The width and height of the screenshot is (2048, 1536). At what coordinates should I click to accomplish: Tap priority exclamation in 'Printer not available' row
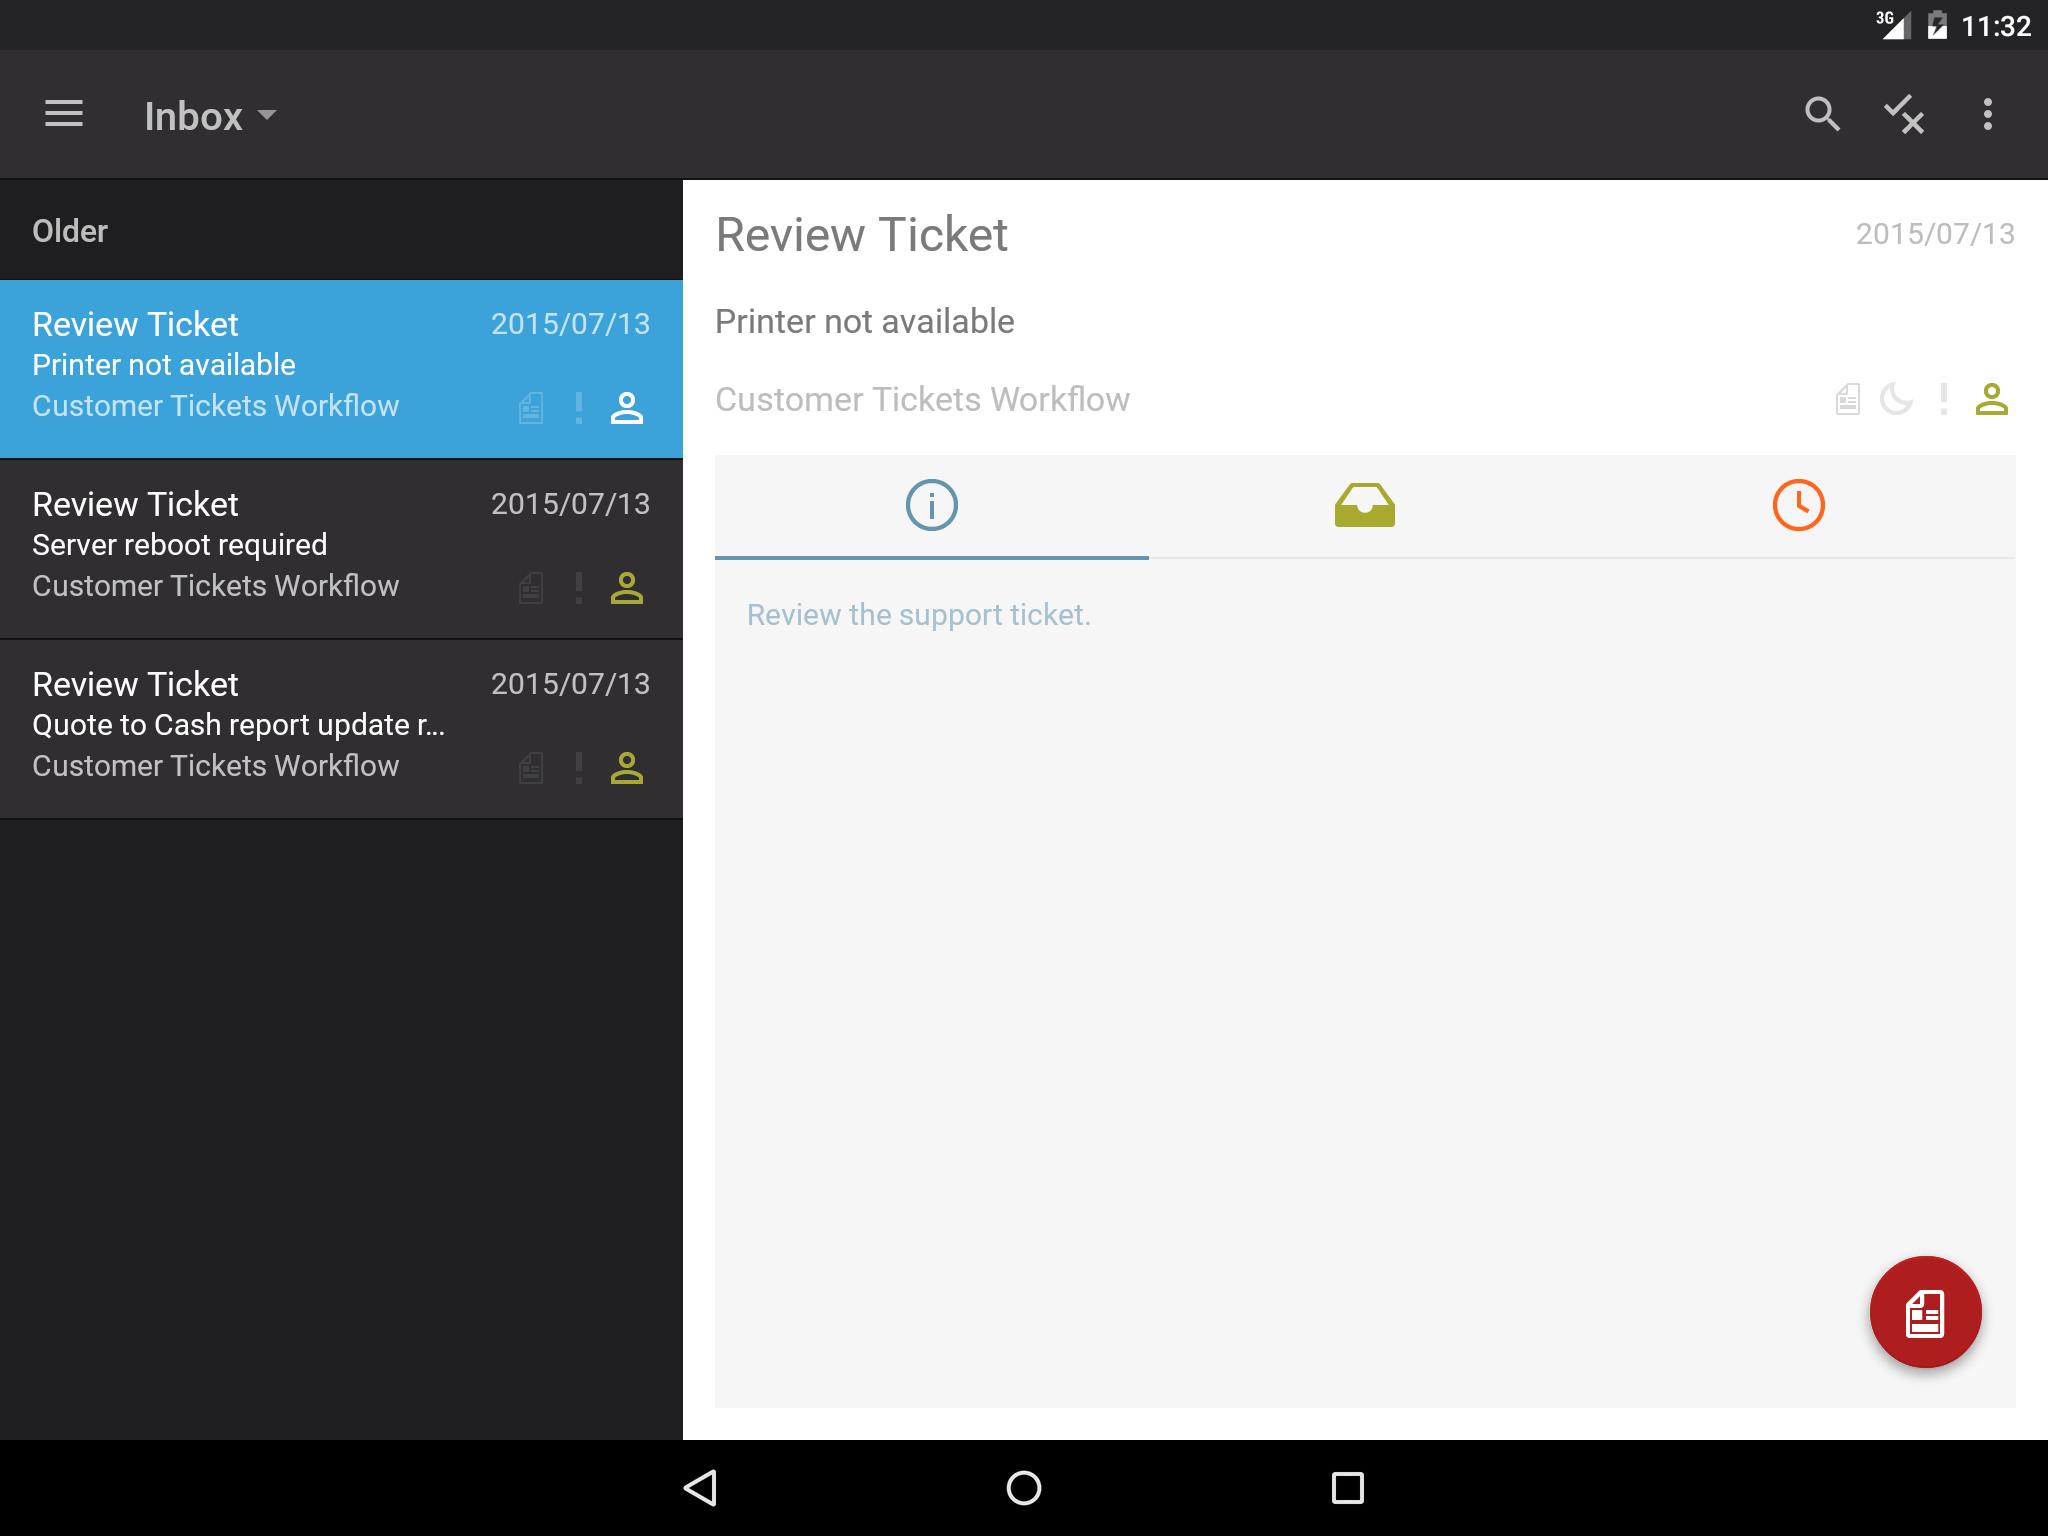[579, 408]
